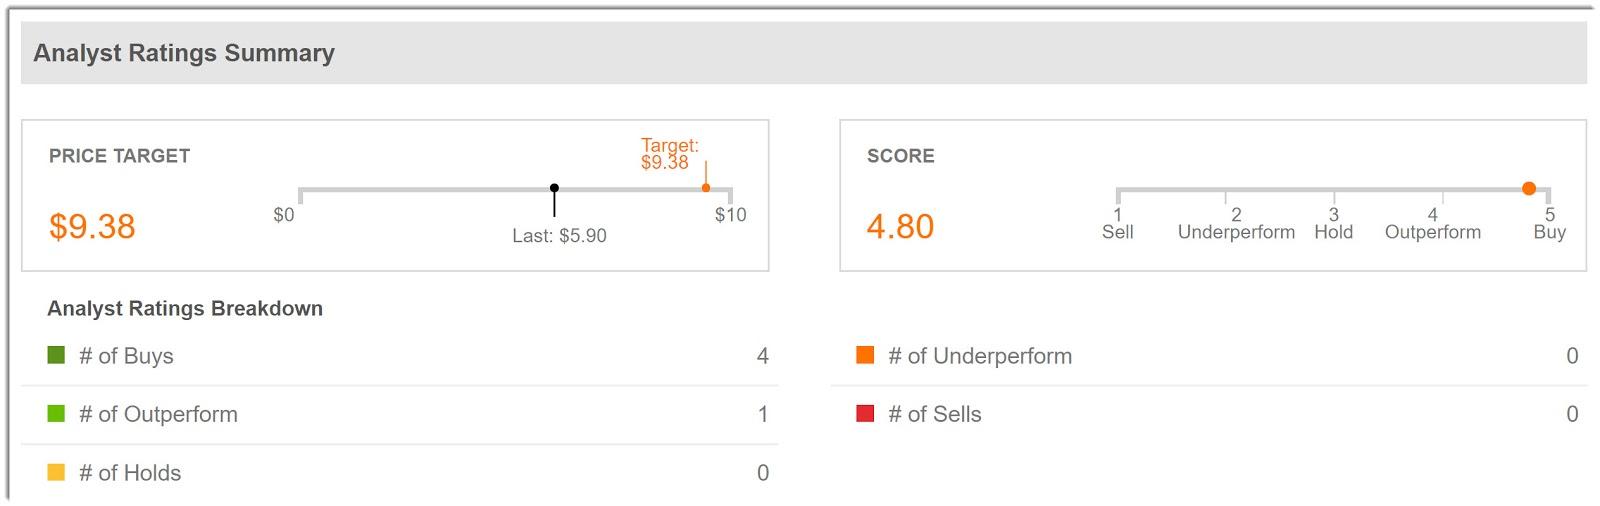1600x506 pixels.
Task: Click the yellow Holds legend square
Action: pyautogui.click(x=56, y=472)
